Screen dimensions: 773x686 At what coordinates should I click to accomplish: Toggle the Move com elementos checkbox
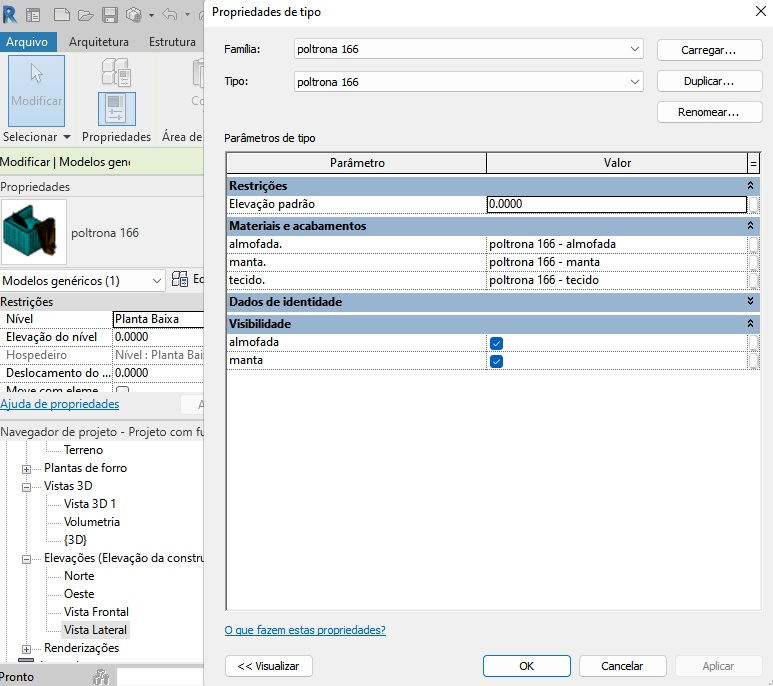[123, 389]
